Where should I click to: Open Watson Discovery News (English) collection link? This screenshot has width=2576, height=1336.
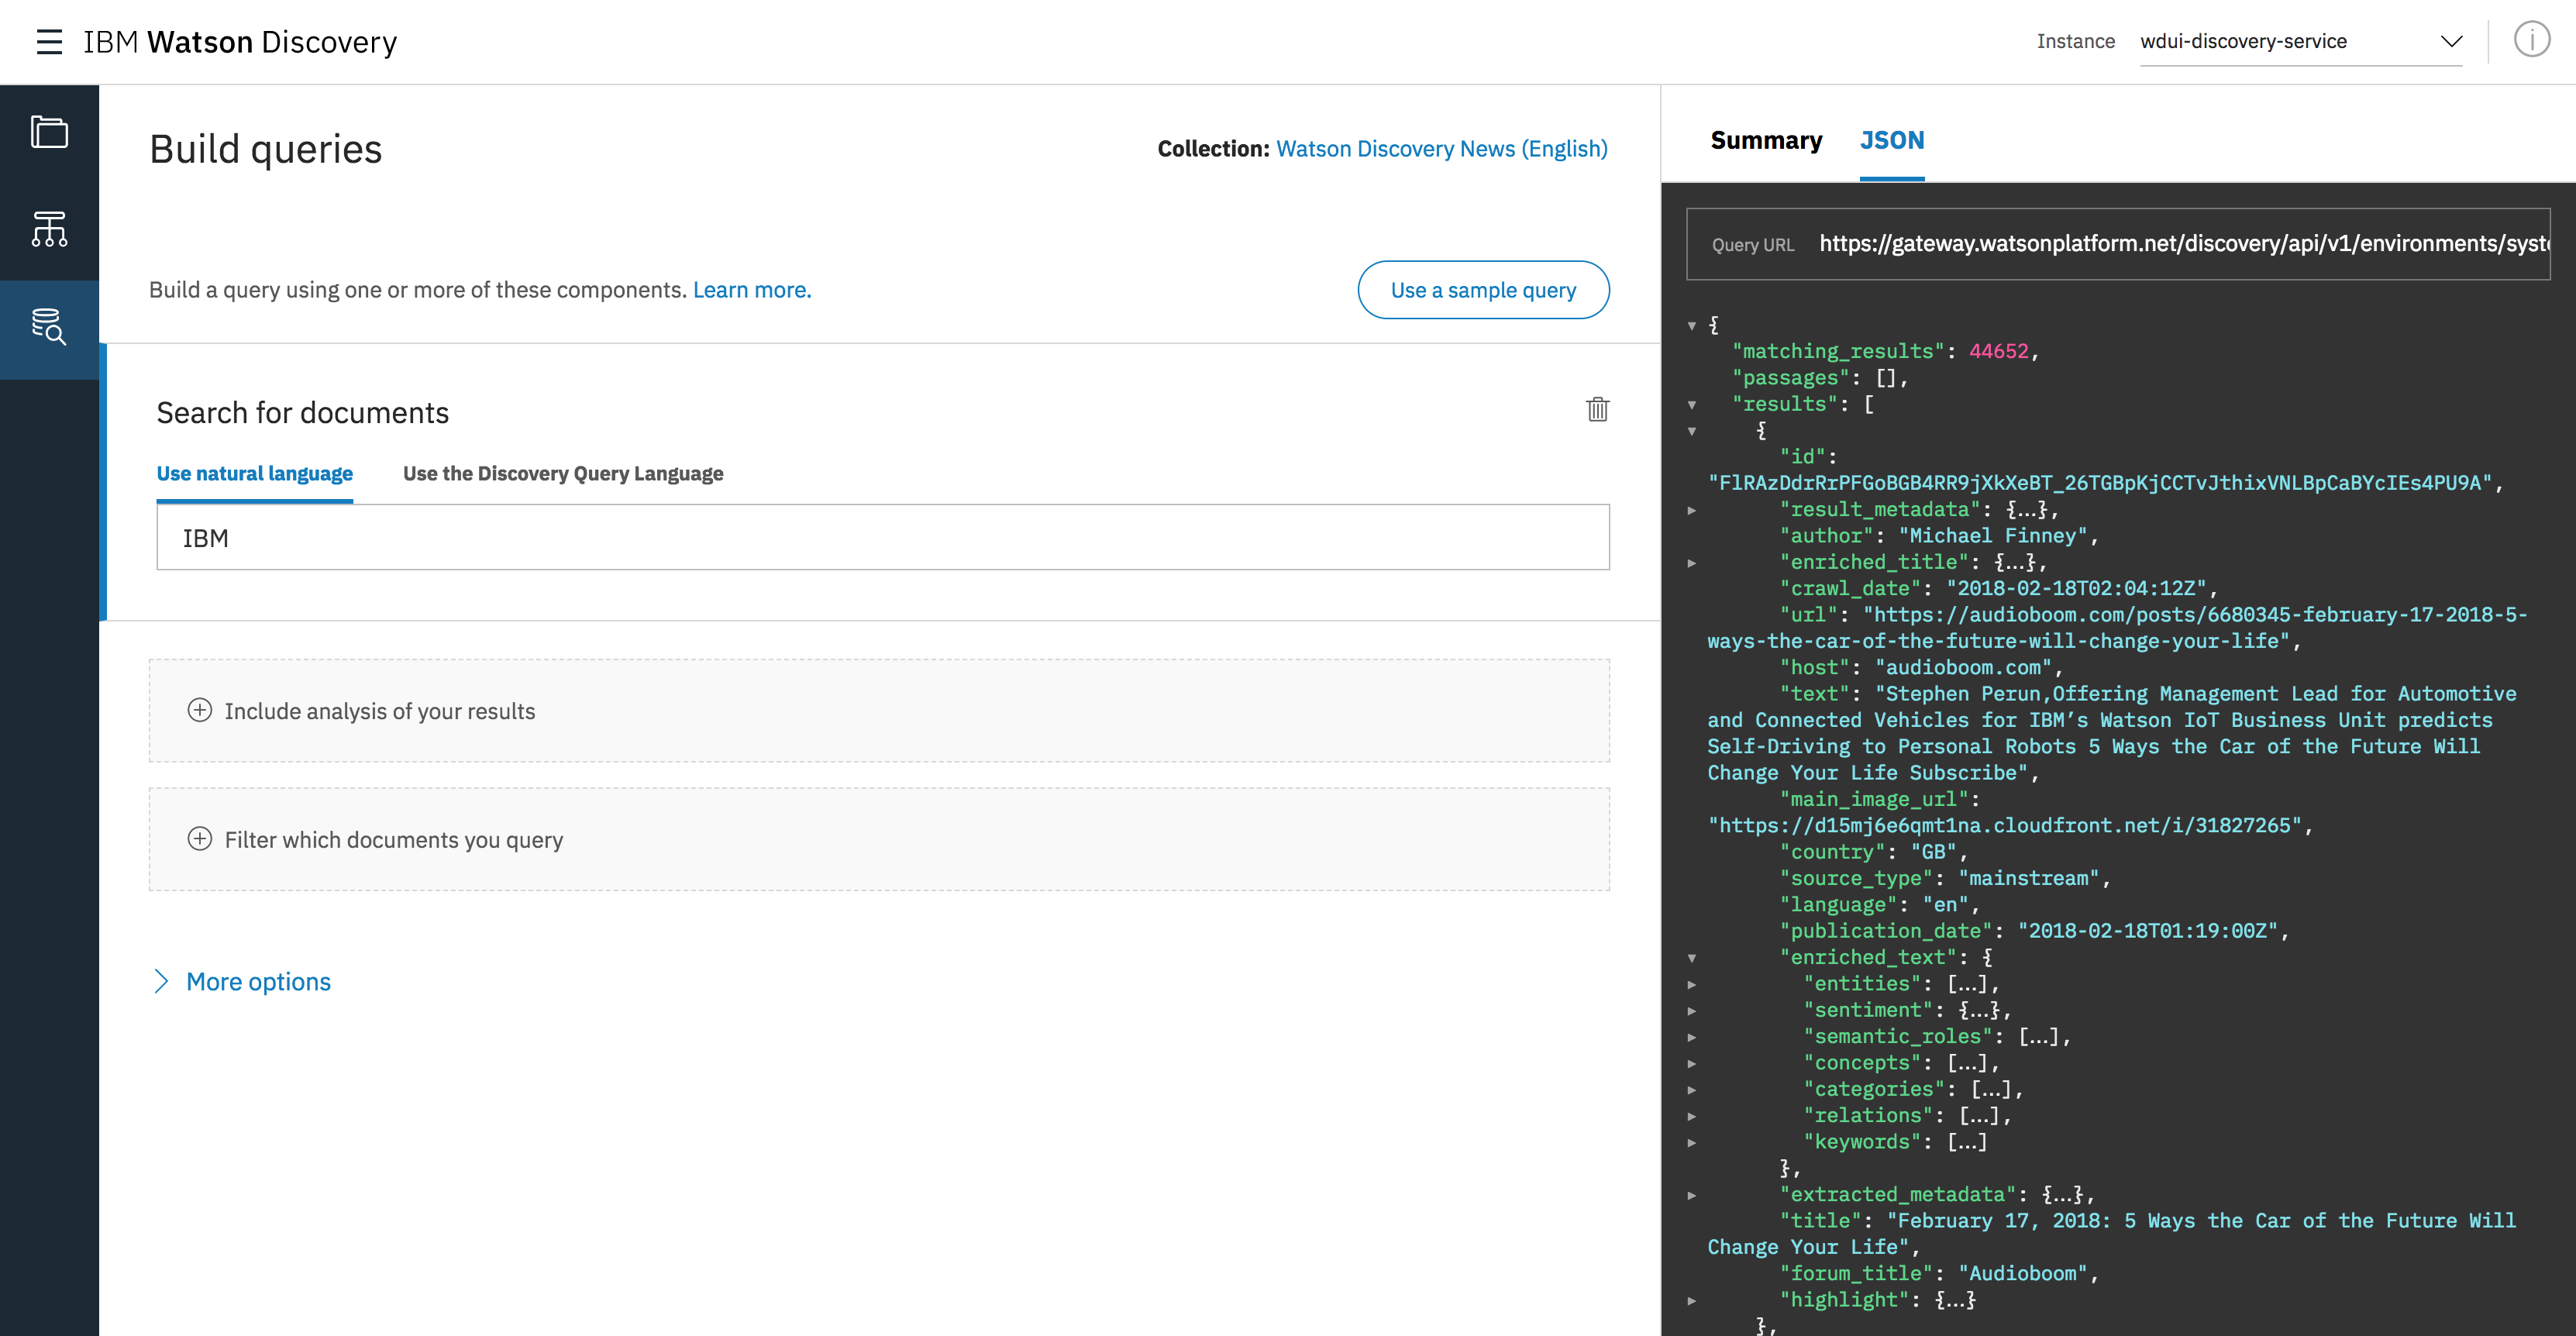point(1441,149)
